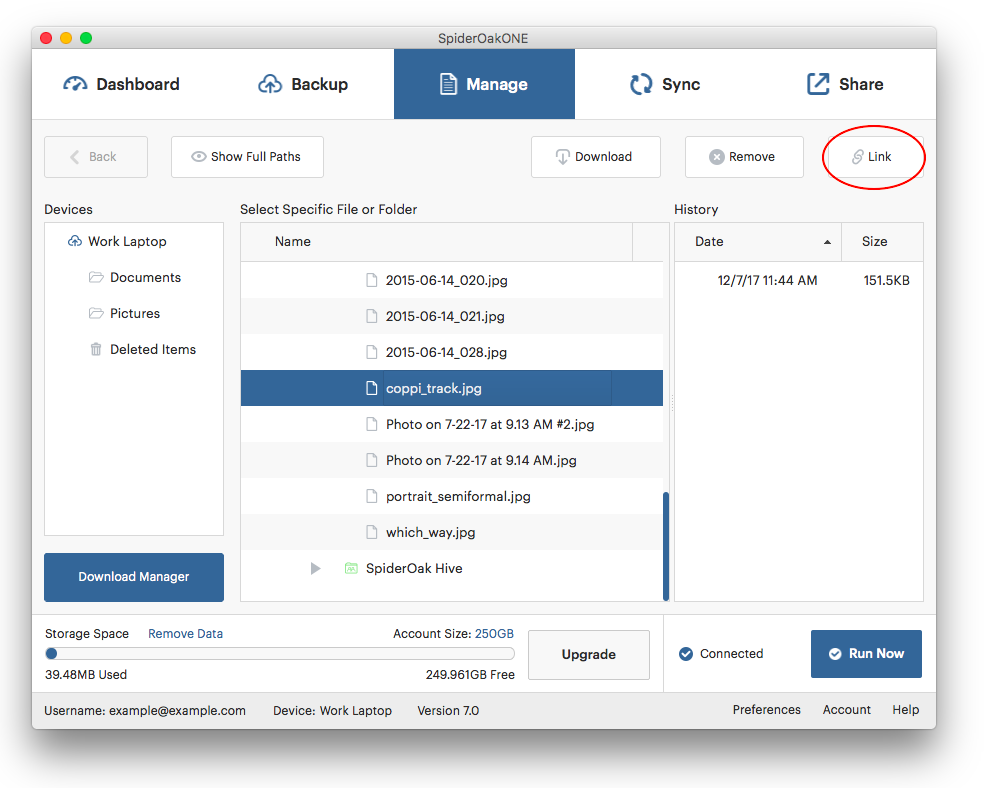This screenshot has height=788, width=1002.
Task: Click the 151.5KB size value
Action: tap(886, 280)
